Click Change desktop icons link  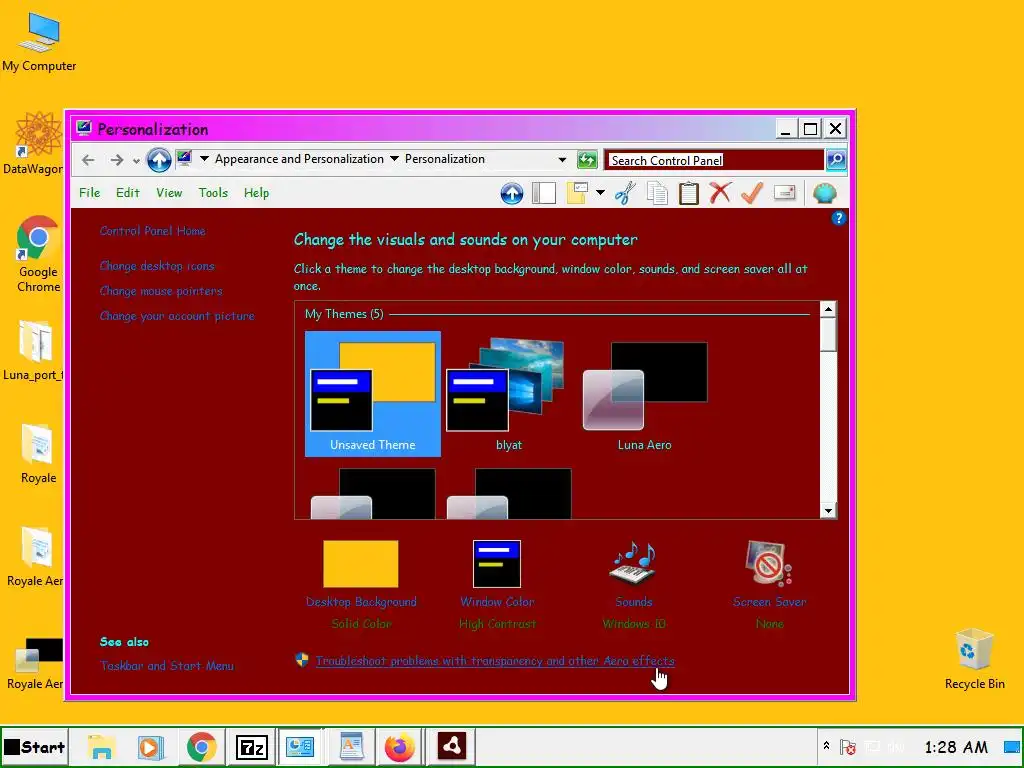157,266
